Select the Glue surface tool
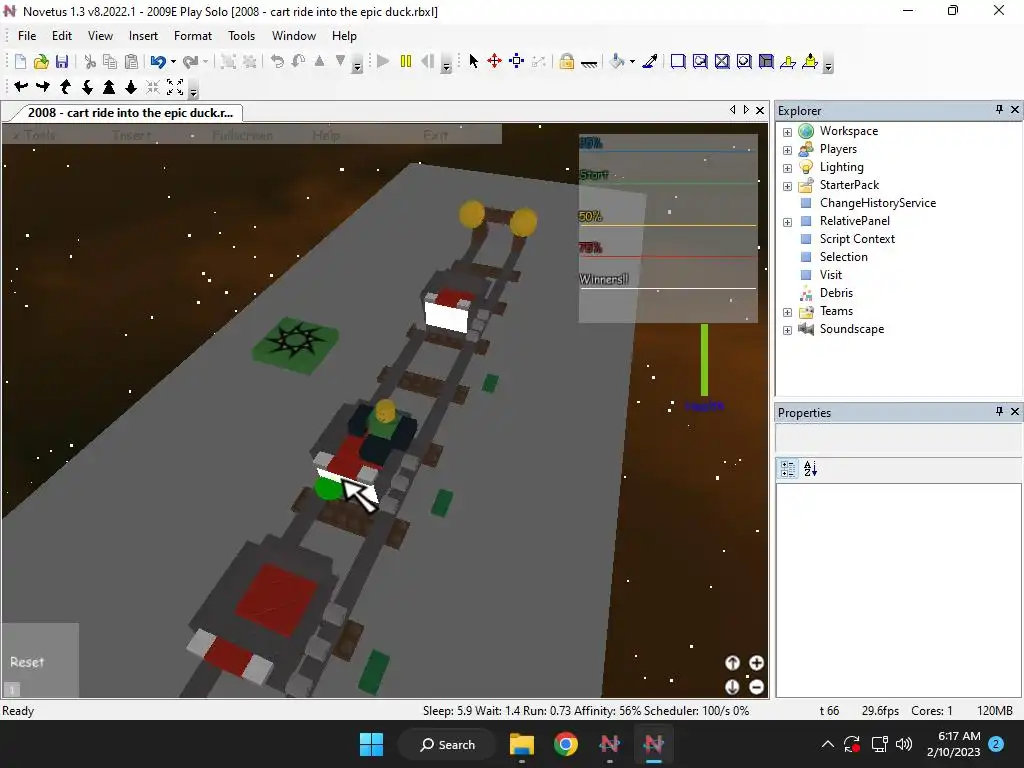This screenshot has height=768, width=1024. tap(700, 62)
